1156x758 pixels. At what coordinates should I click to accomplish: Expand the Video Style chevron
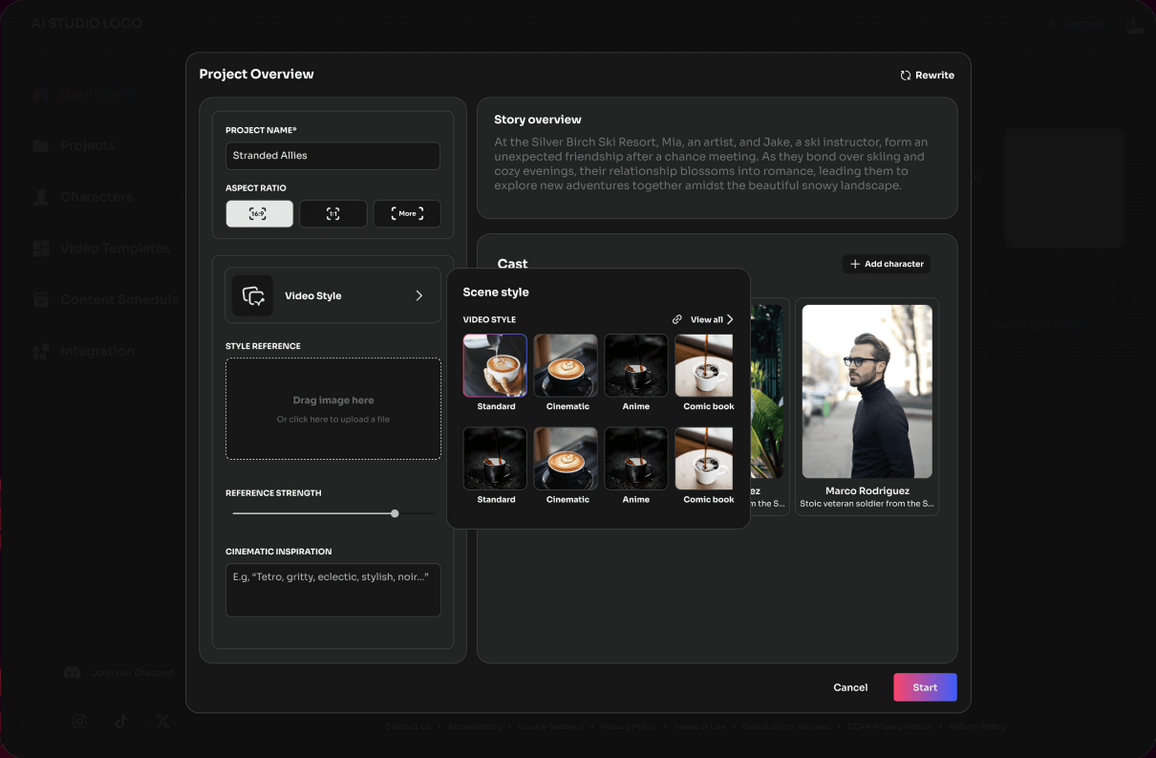click(x=419, y=296)
